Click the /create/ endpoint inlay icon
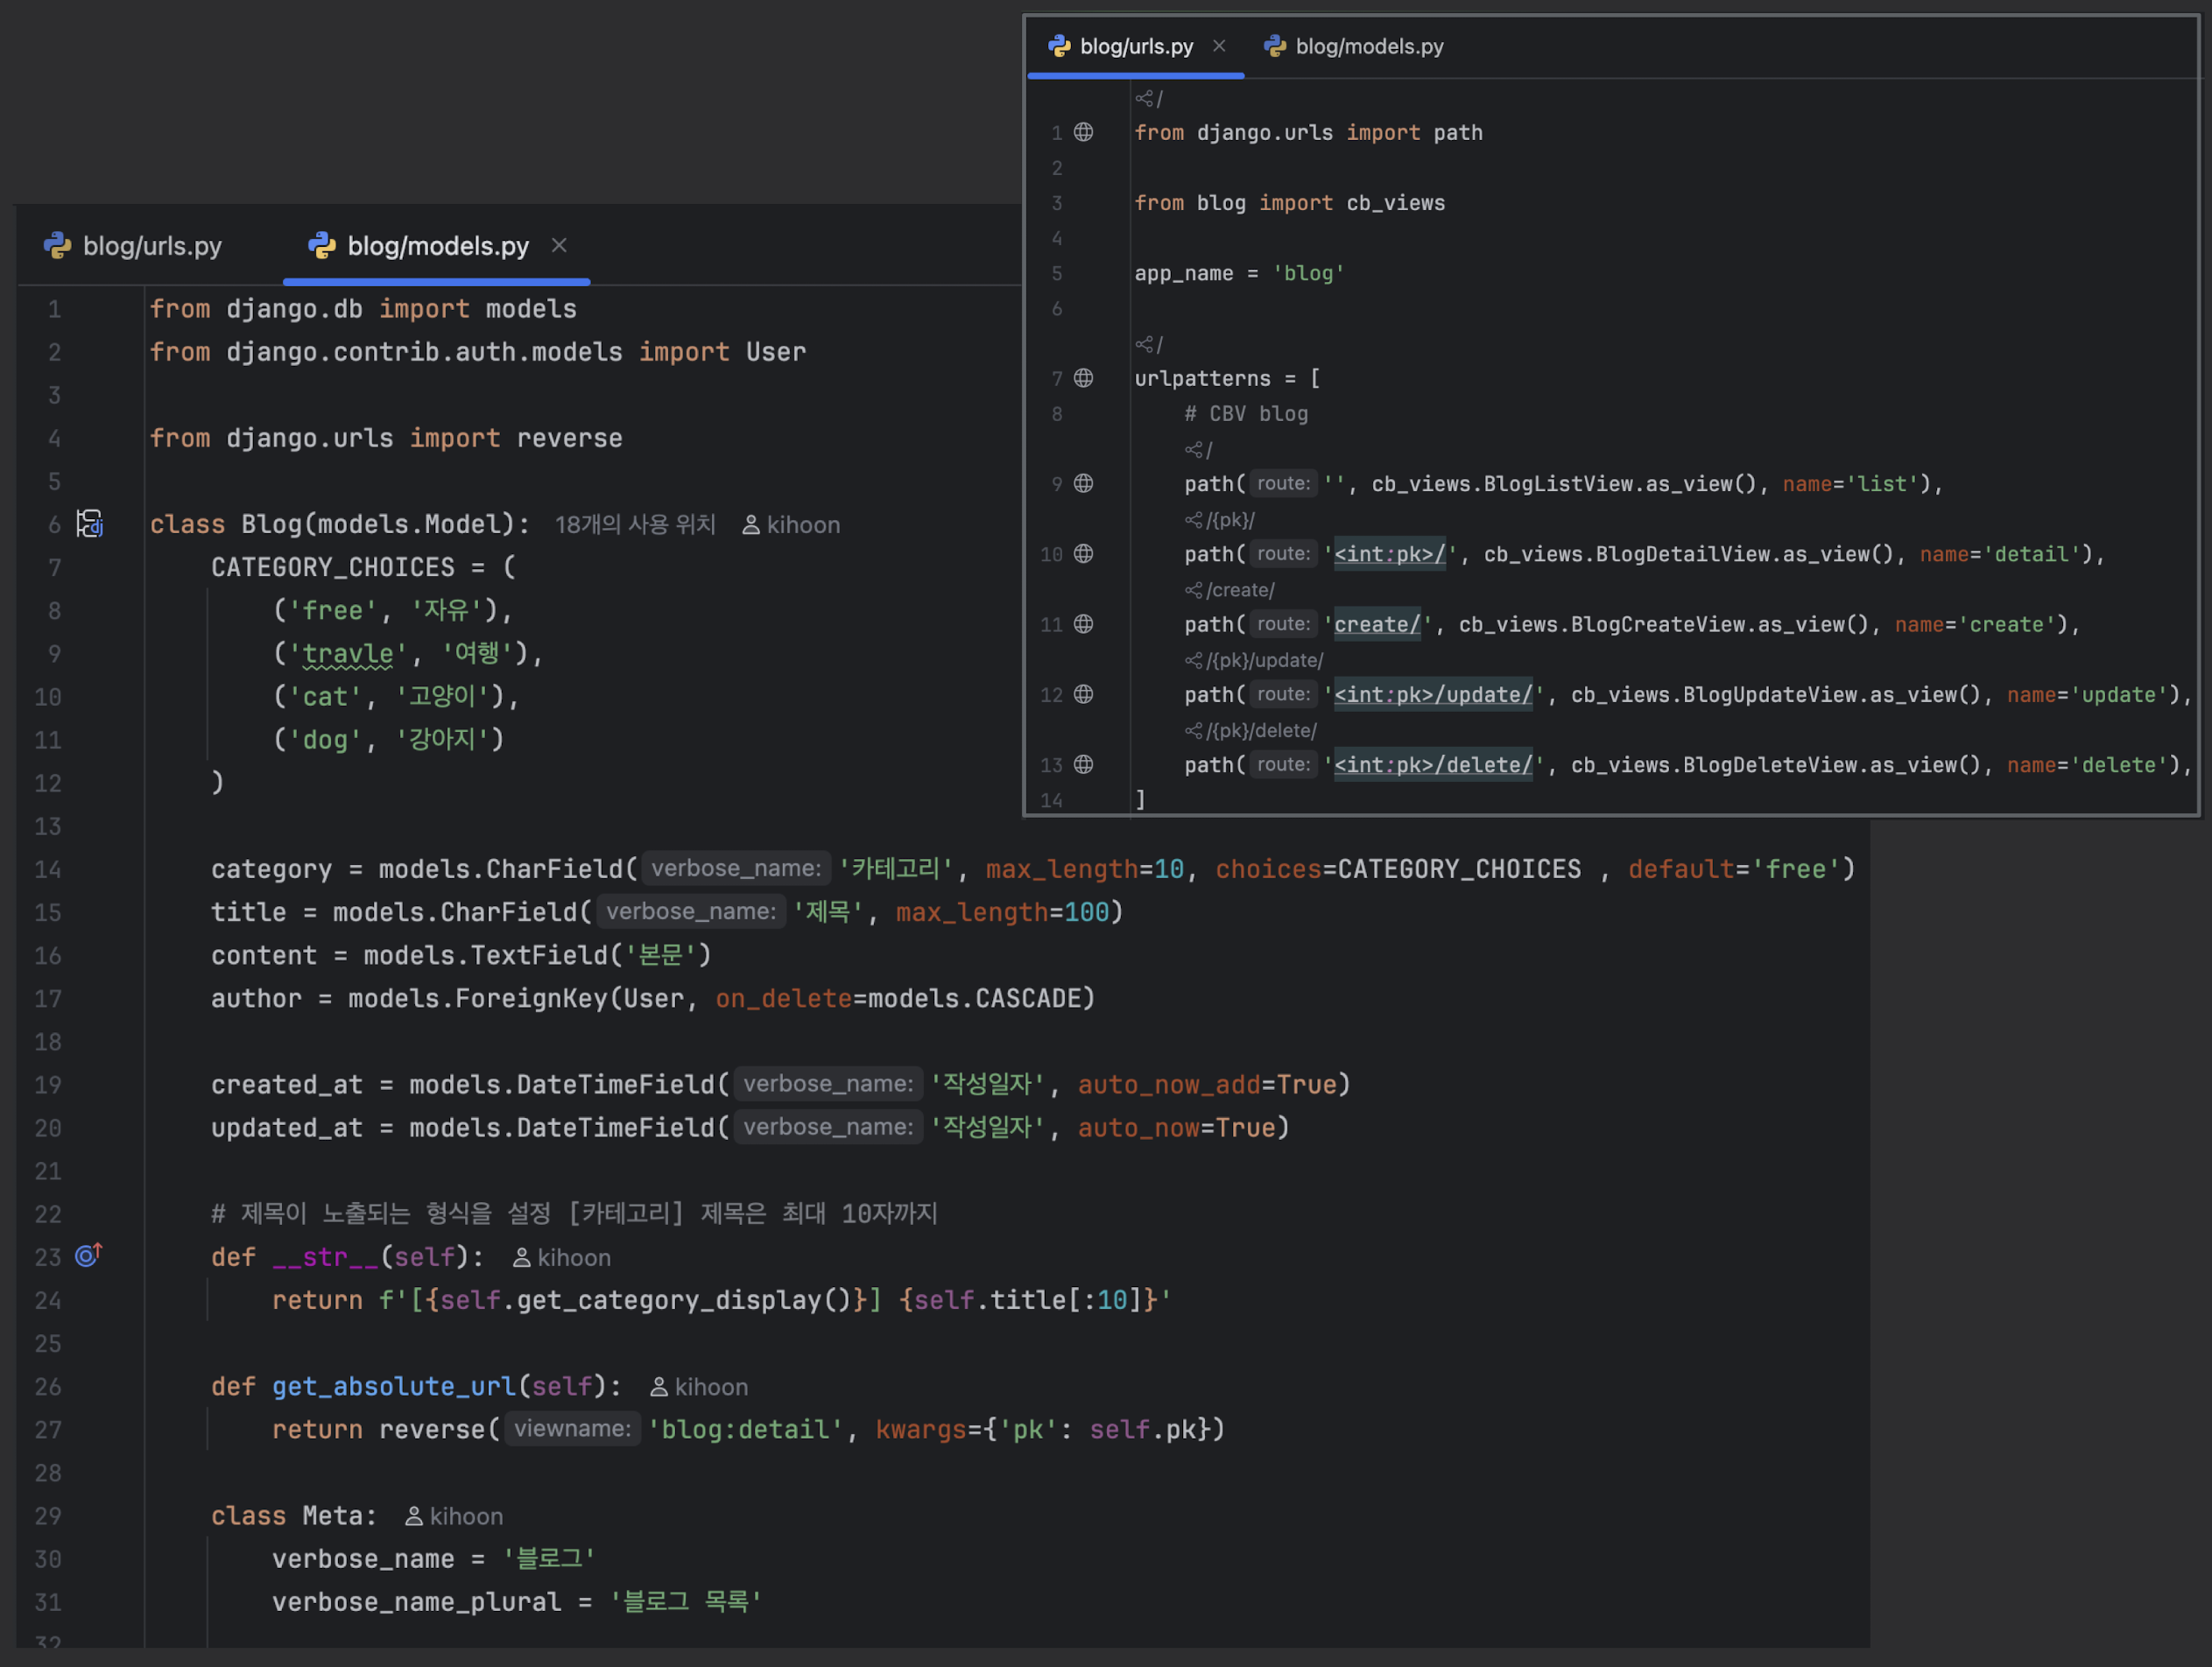 (x=1193, y=590)
